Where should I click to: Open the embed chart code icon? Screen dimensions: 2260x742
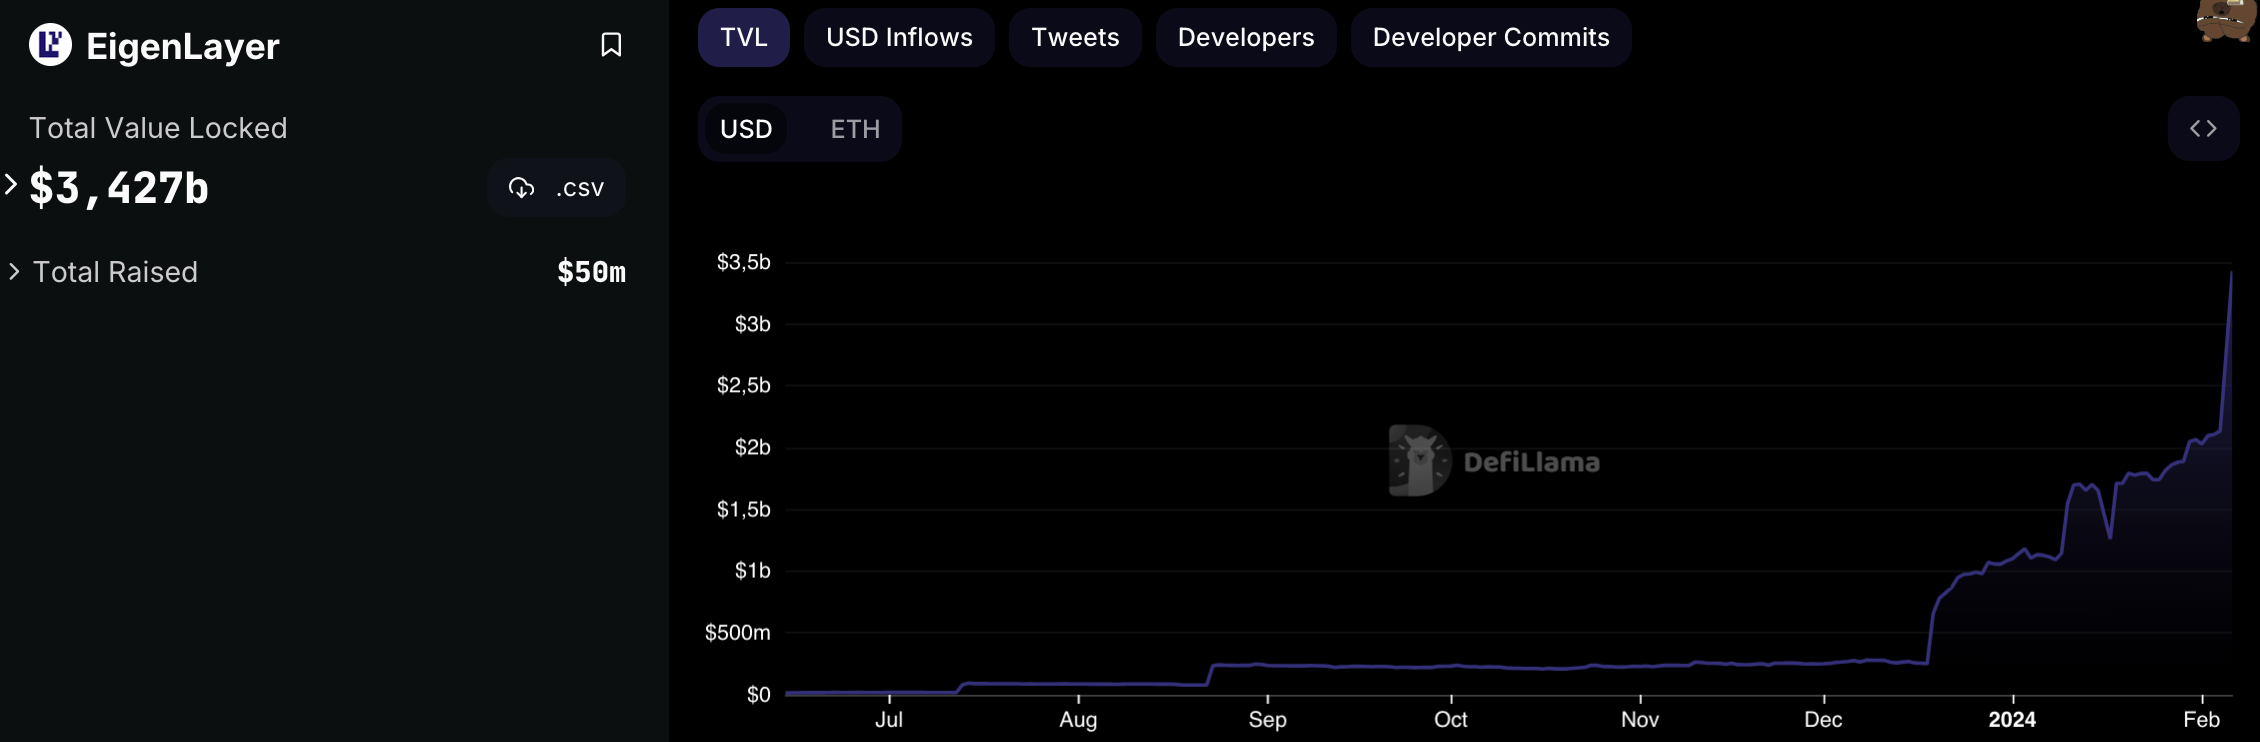pyautogui.click(x=2203, y=128)
